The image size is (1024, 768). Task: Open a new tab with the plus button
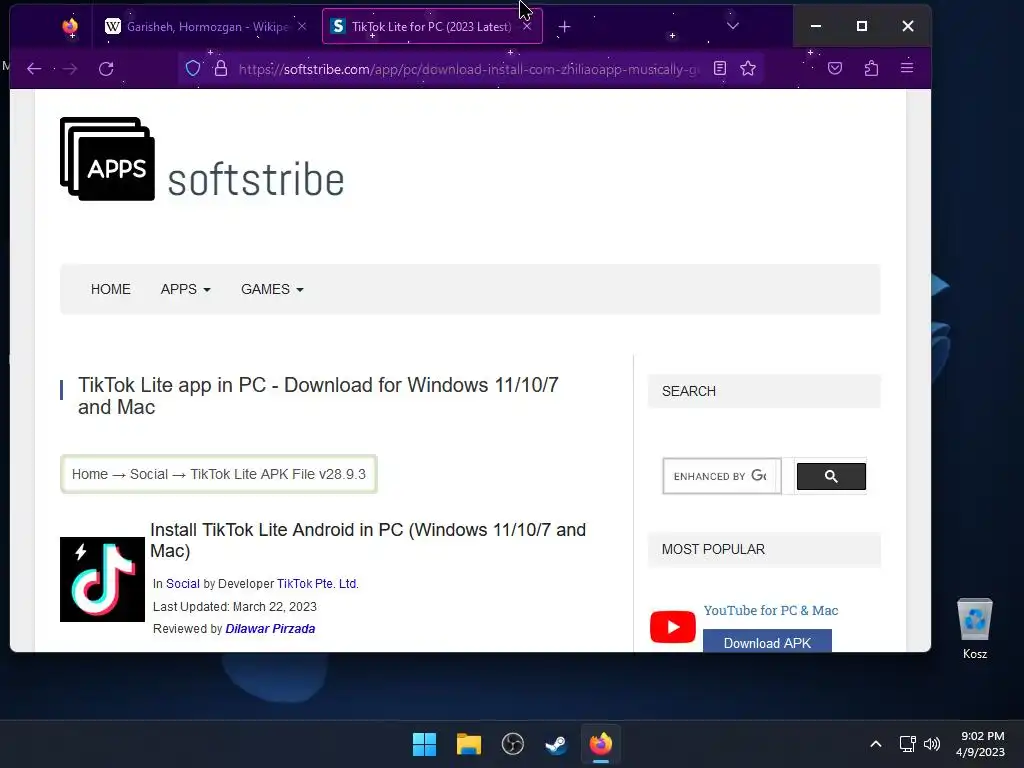click(x=565, y=27)
